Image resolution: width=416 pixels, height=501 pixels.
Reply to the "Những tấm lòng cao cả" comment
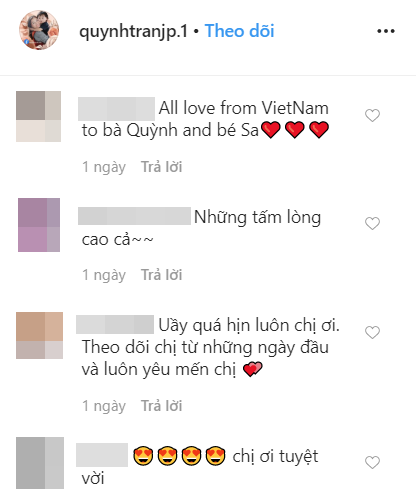pyautogui.click(x=161, y=275)
